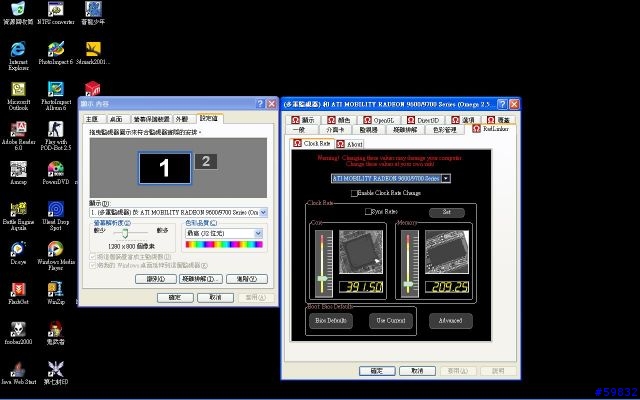This screenshot has width=640, height=400.
Task: Click the 識別 button in Display Properties
Action: 156,279
